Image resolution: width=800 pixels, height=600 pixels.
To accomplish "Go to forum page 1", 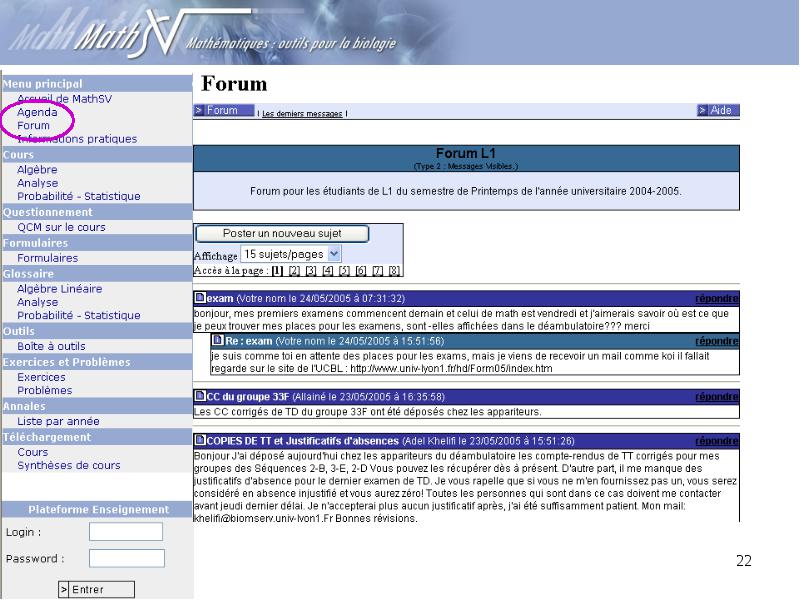I will pos(277,270).
